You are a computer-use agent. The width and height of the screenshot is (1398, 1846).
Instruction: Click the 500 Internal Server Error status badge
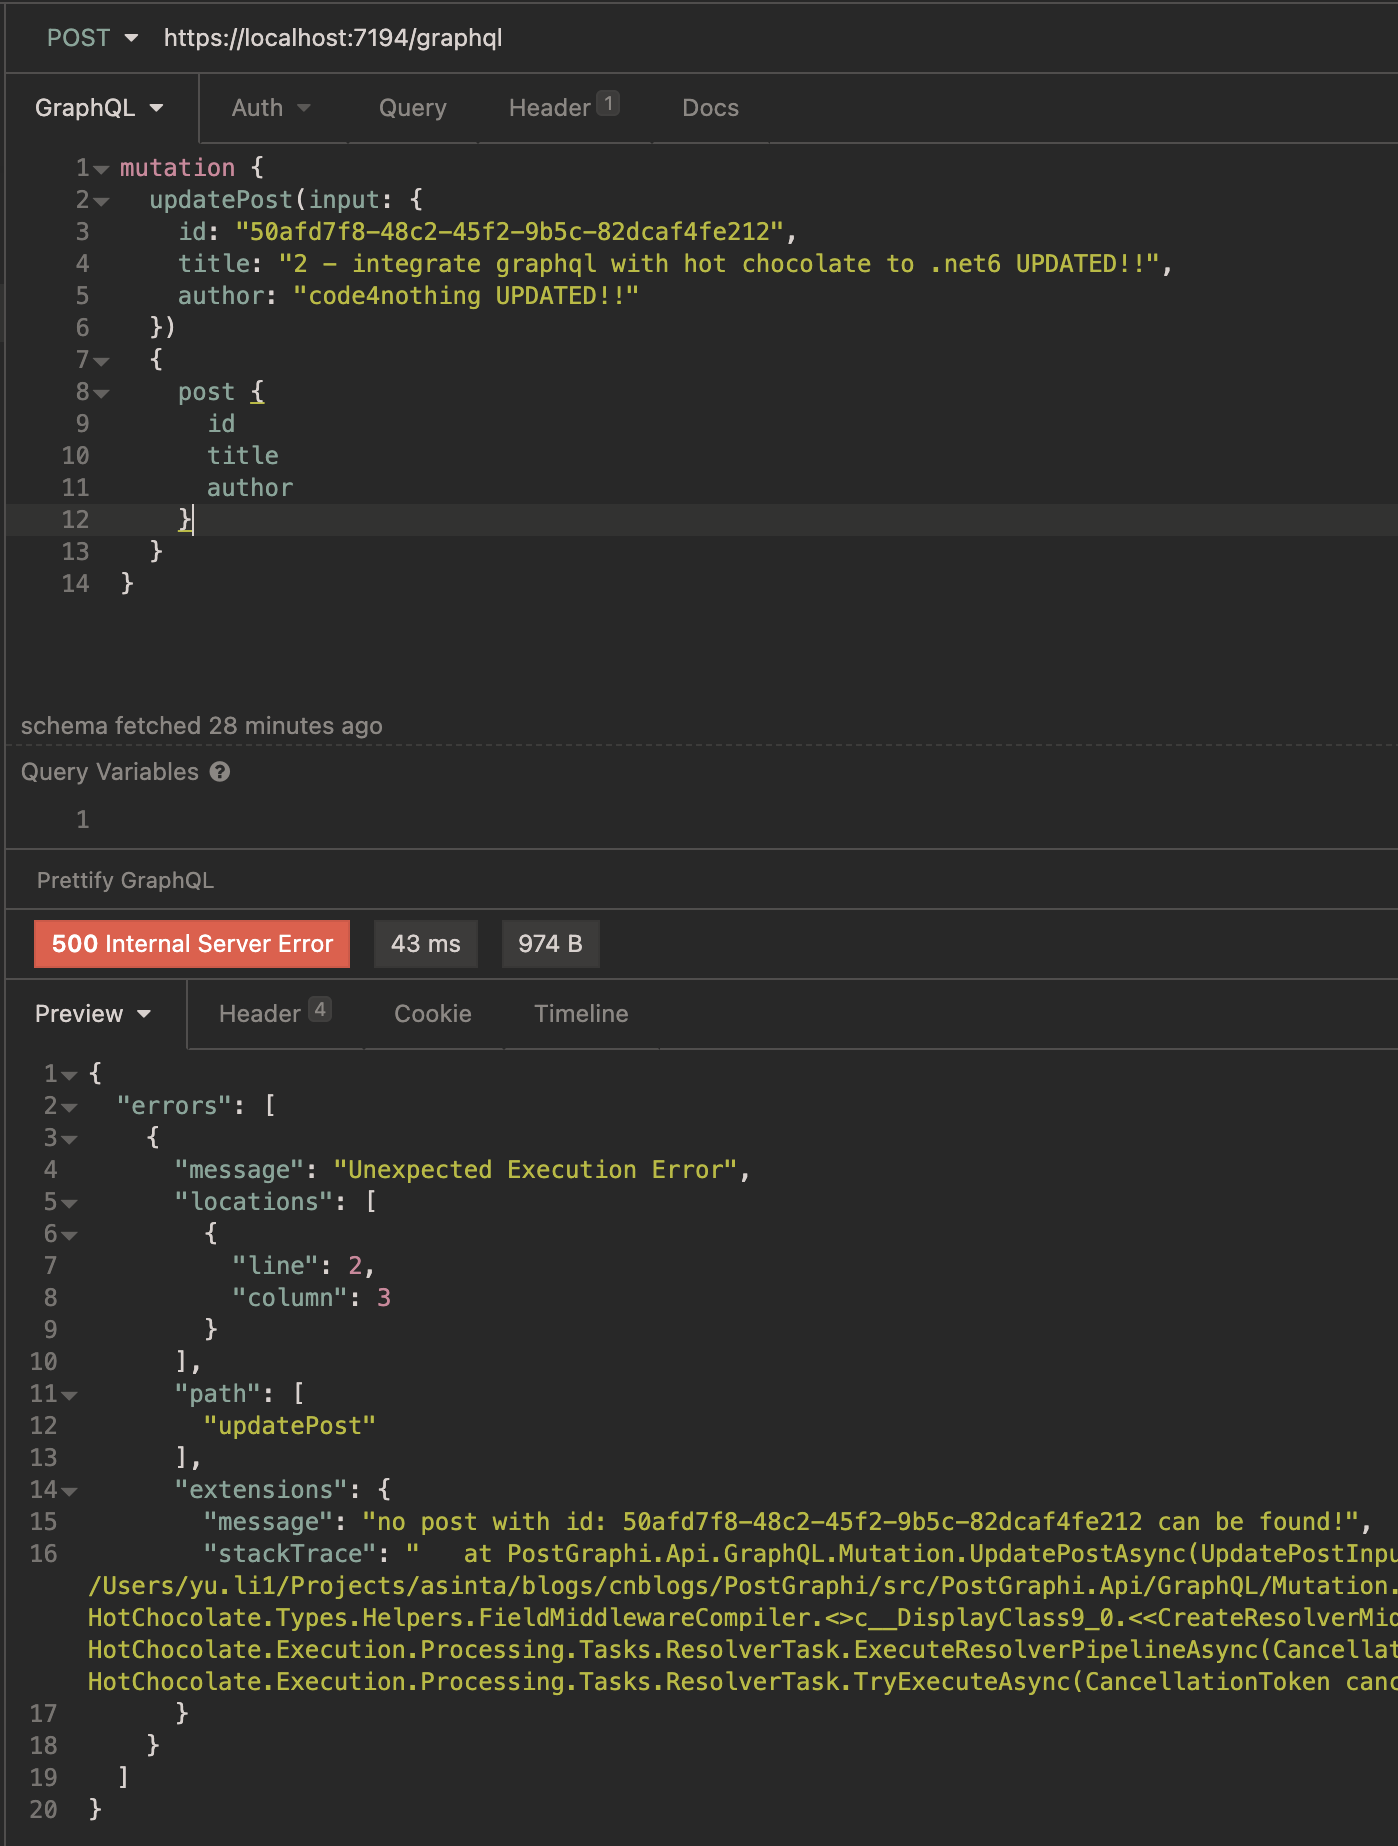(x=192, y=944)
